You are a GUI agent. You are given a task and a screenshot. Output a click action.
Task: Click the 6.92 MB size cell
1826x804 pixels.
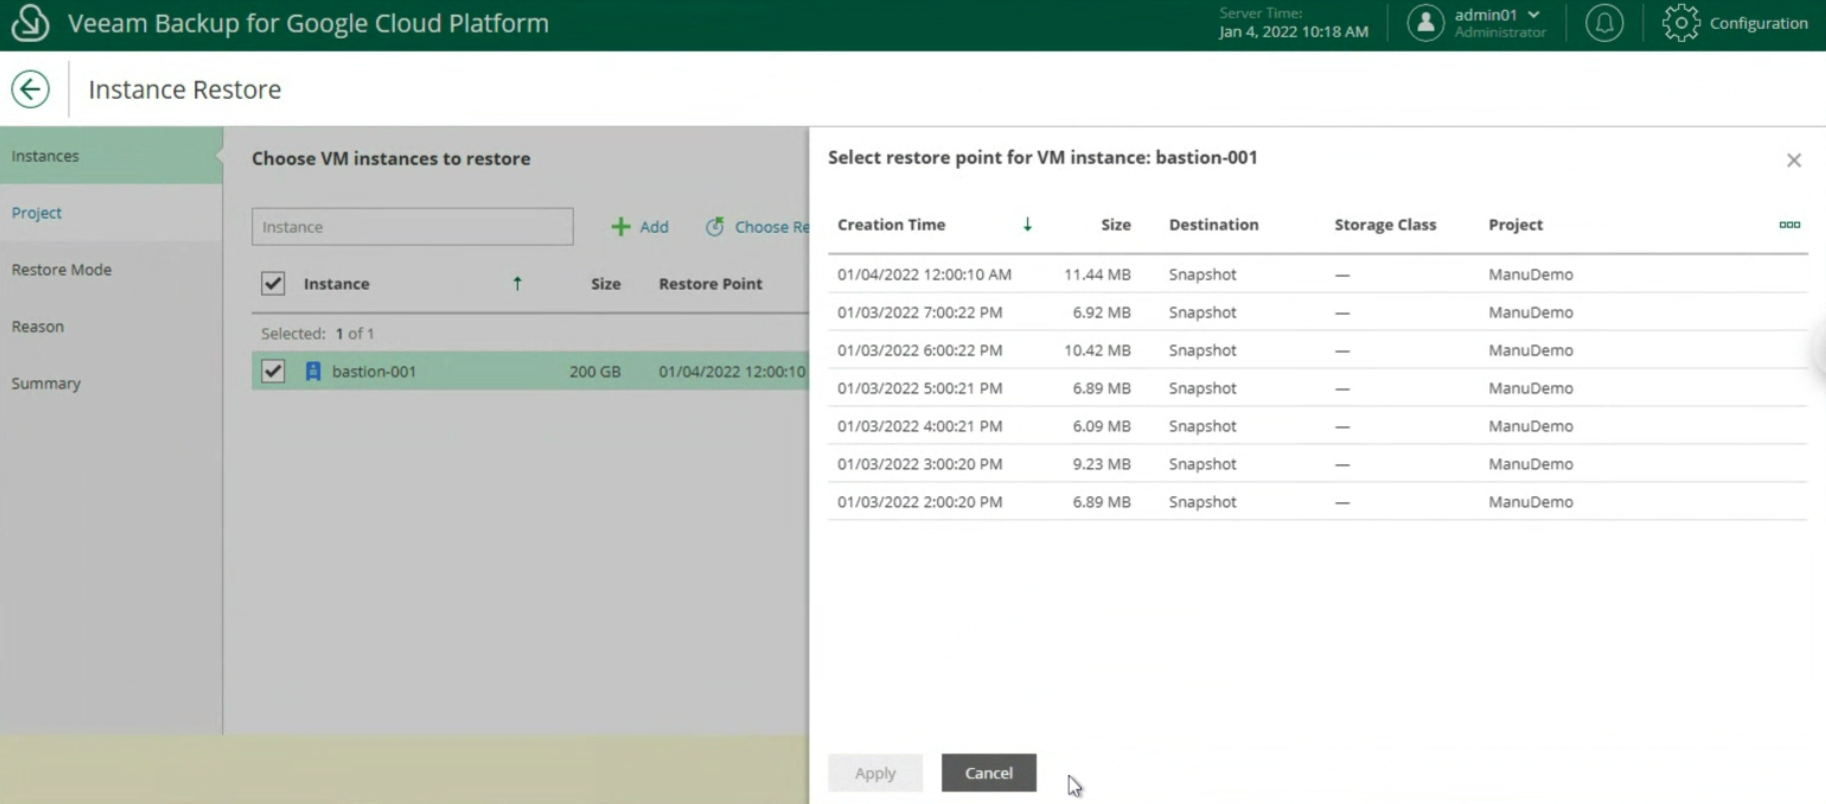click(x=1101, y=312)
